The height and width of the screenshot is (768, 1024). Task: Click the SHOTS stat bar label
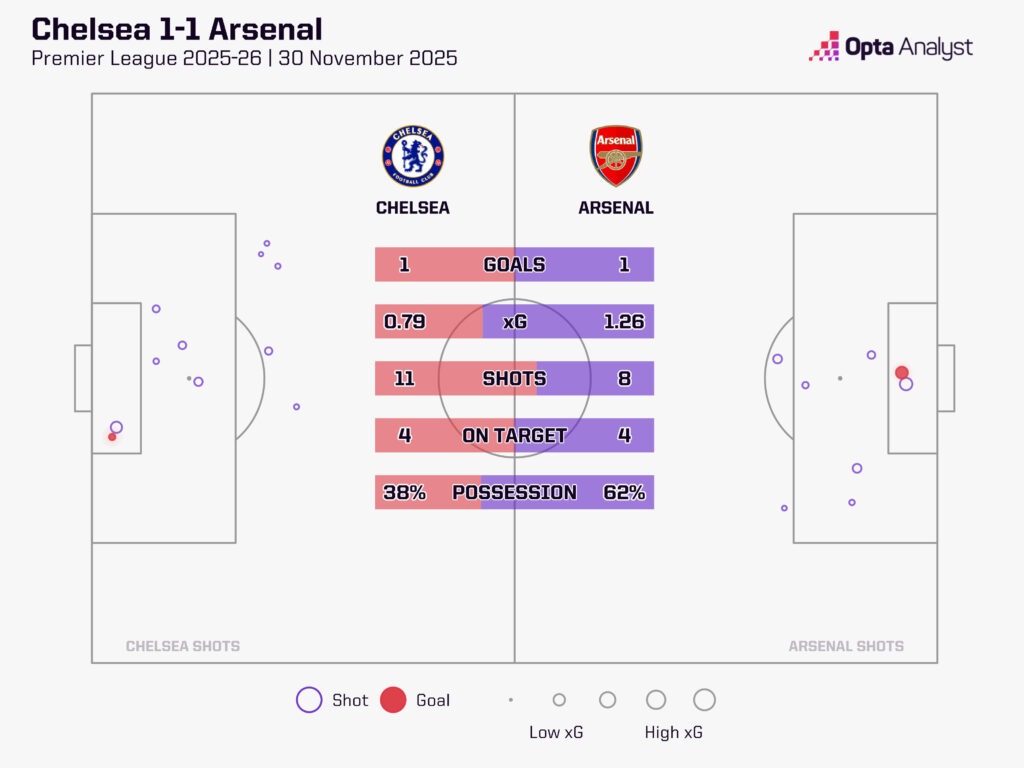click(514, 379)
